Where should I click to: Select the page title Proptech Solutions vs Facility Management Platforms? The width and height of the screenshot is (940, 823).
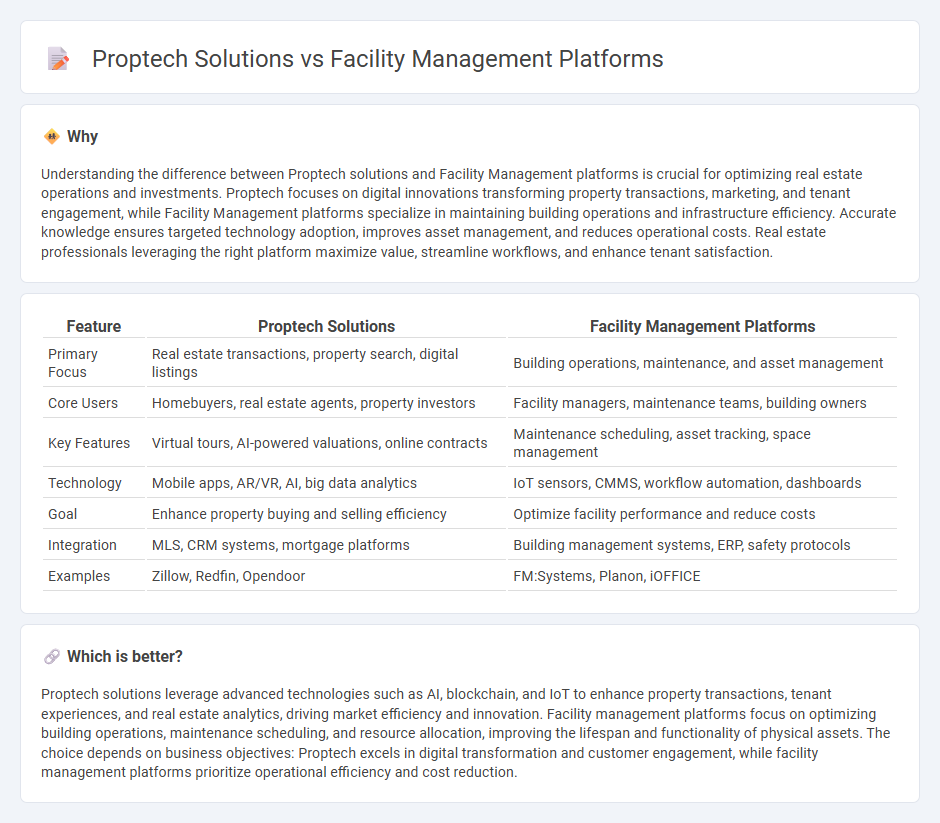tap(377, 59)
